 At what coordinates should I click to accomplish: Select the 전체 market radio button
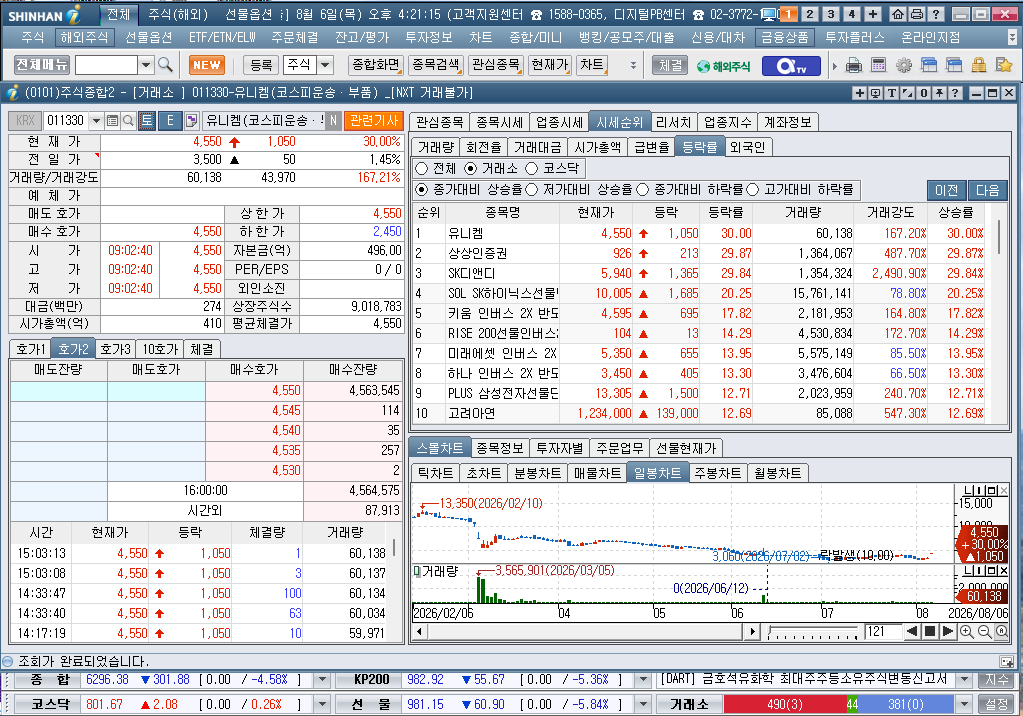[421, 168]
